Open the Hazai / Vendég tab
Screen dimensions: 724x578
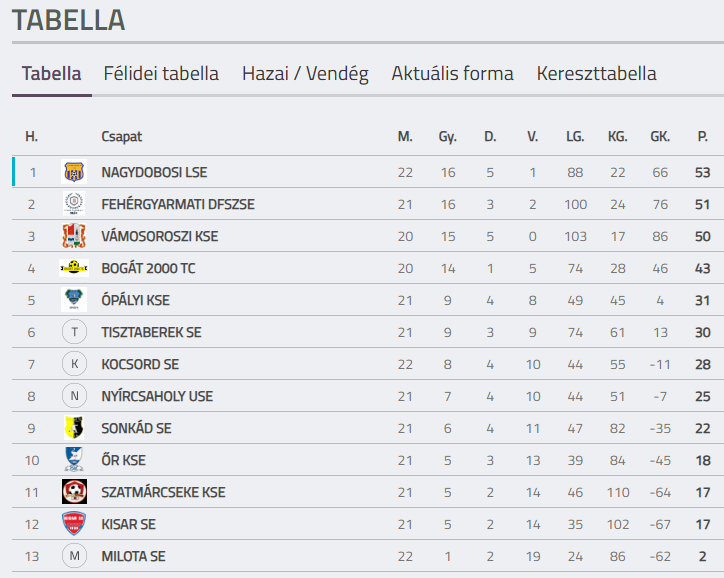305,73
